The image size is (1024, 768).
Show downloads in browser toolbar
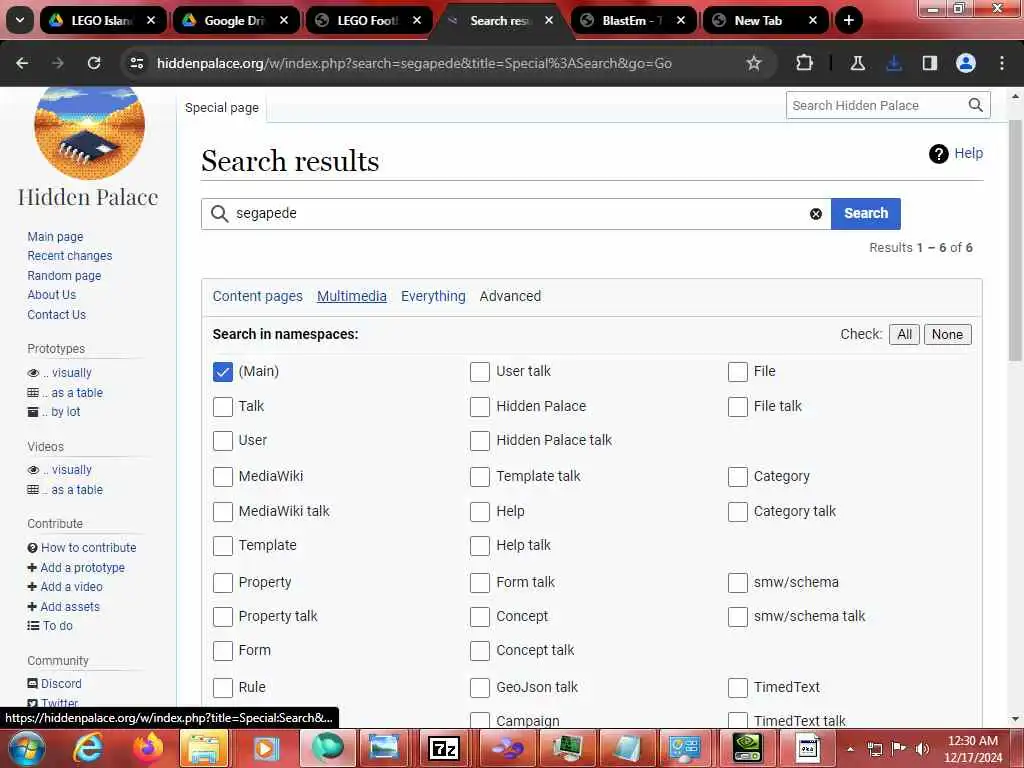pos(894,63)
